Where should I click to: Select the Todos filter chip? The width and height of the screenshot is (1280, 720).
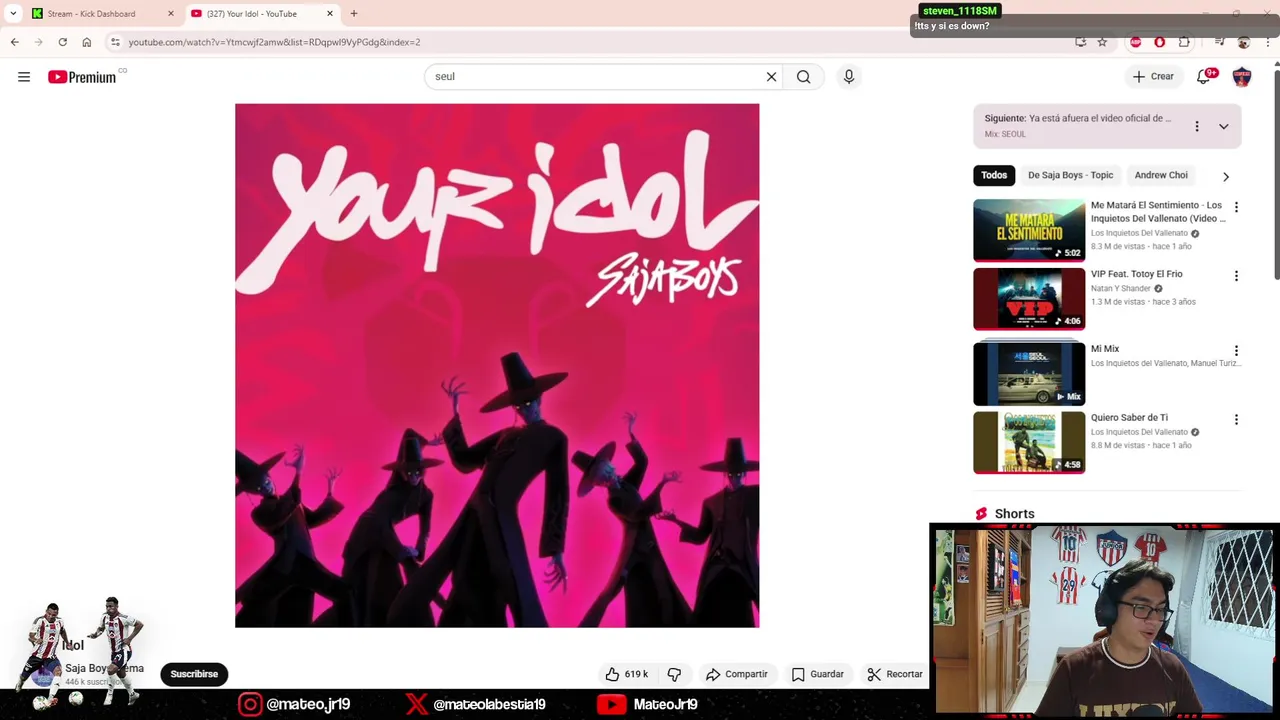tap(994, 175)
